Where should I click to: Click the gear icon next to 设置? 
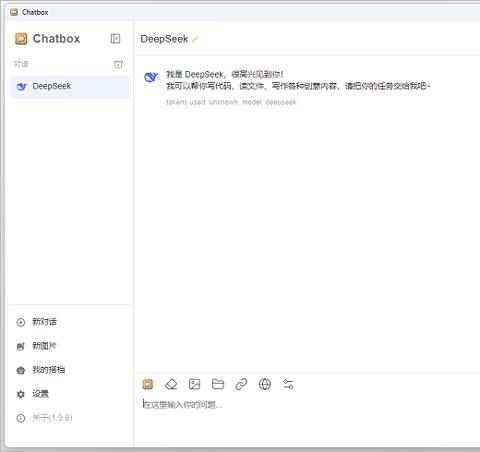21,394
